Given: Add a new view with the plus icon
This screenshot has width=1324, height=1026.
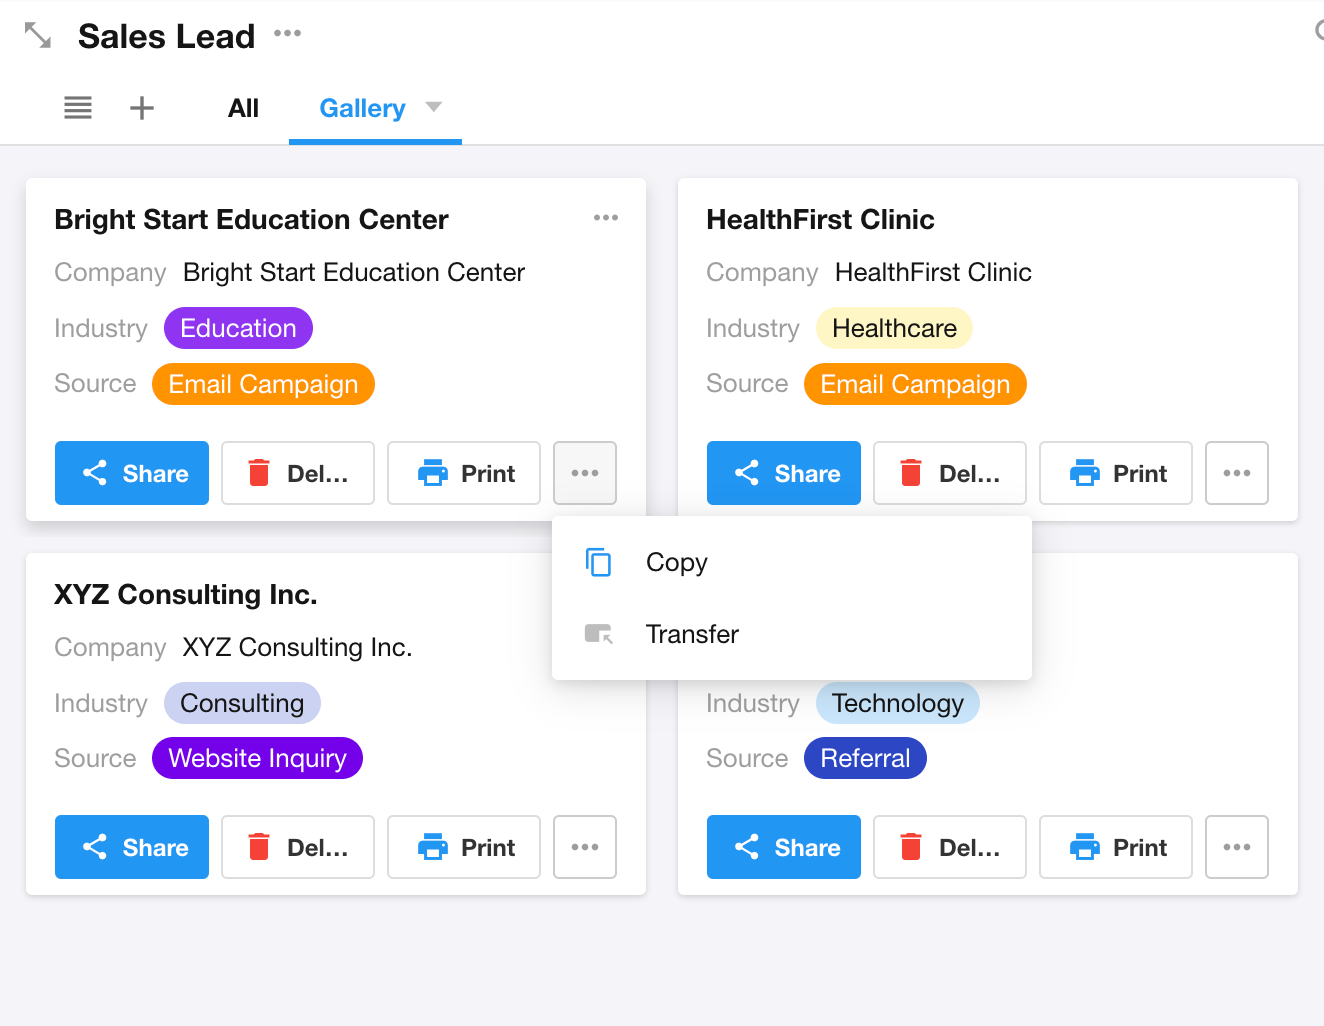Looking at the screenshot, I should pyautogui.click(x=142, y=108).
